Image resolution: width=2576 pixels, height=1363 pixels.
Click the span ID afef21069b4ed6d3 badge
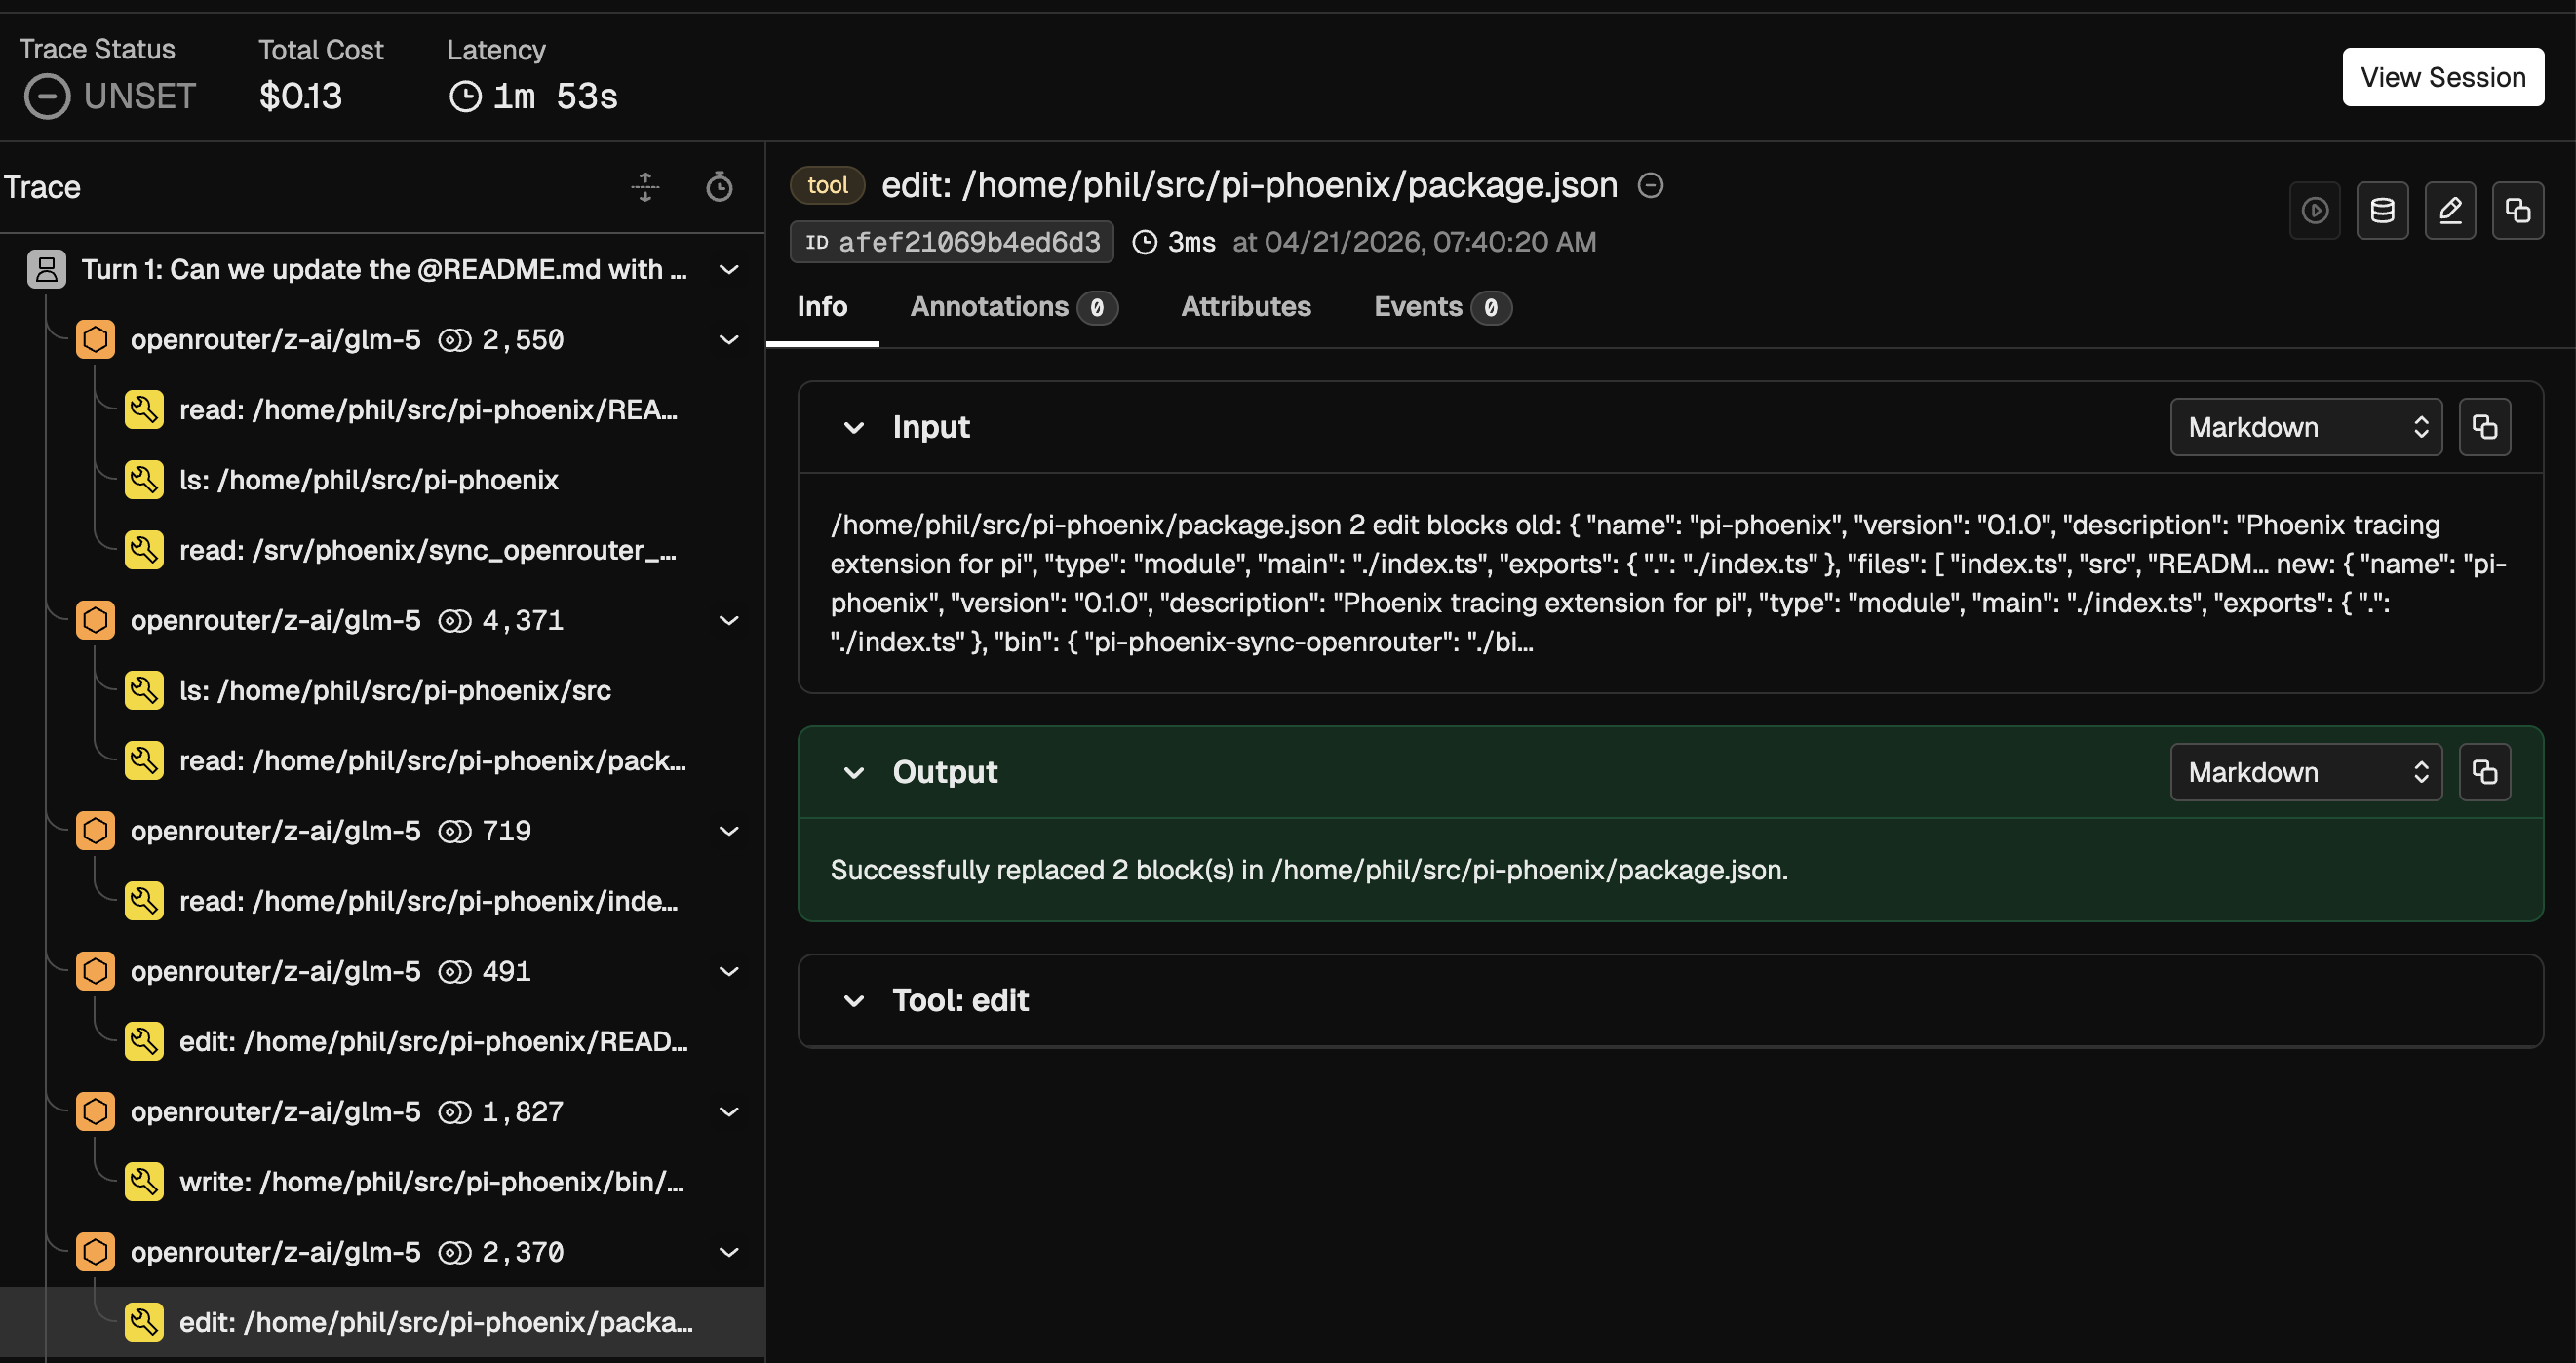coord(951,242)
